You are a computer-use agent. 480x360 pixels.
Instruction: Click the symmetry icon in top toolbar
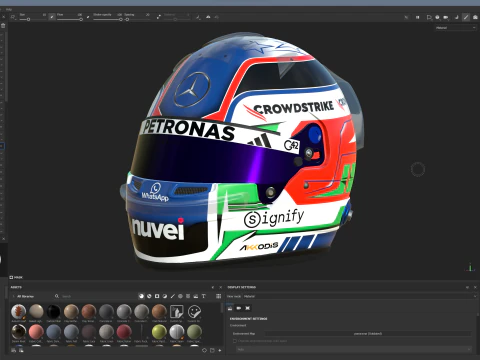click(x=208, y=17)
